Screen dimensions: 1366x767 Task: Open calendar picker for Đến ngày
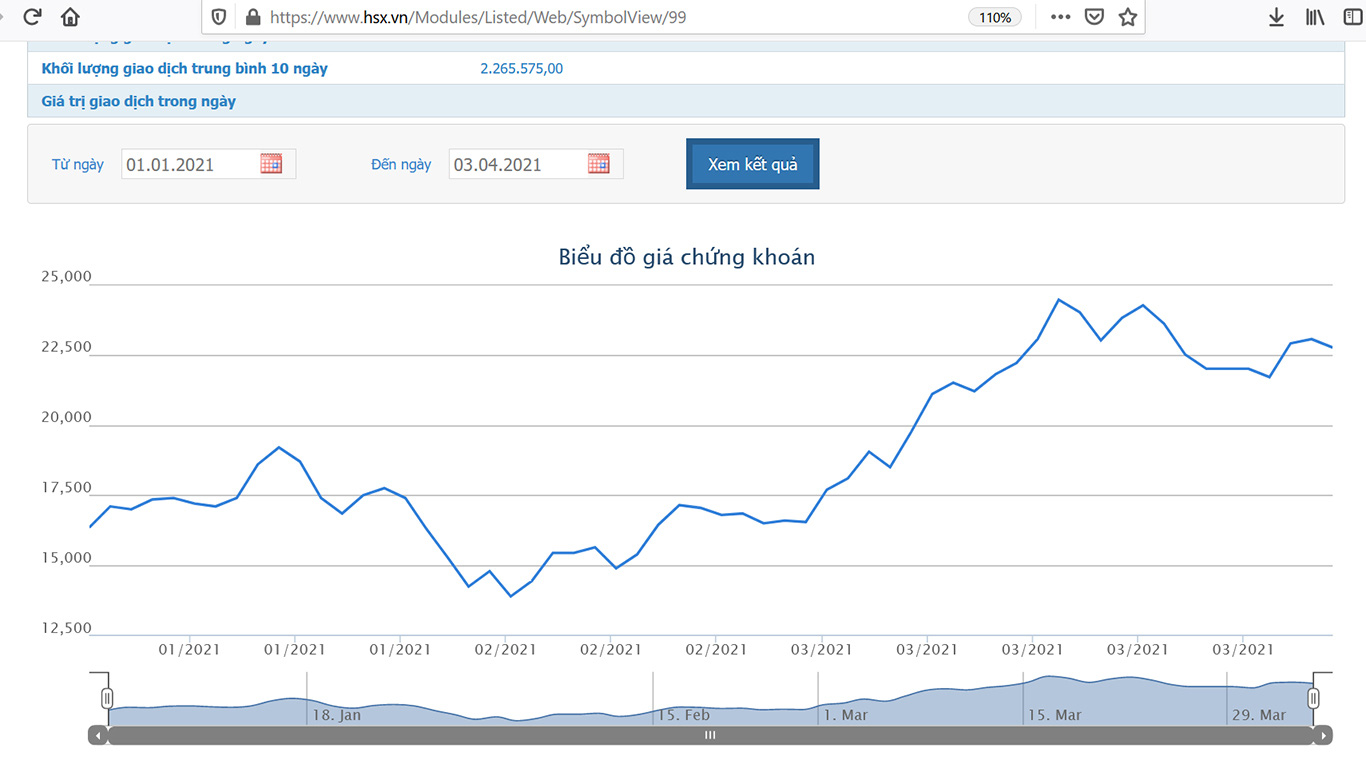point(598,164)
